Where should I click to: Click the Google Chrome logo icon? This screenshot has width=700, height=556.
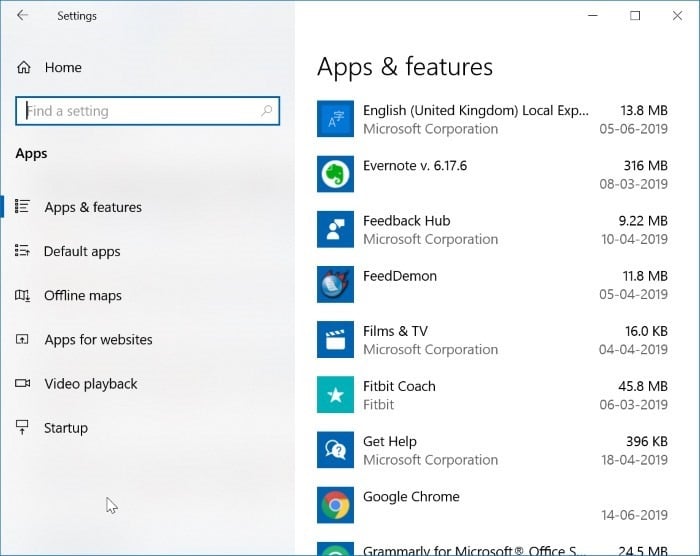pos(335,505)
